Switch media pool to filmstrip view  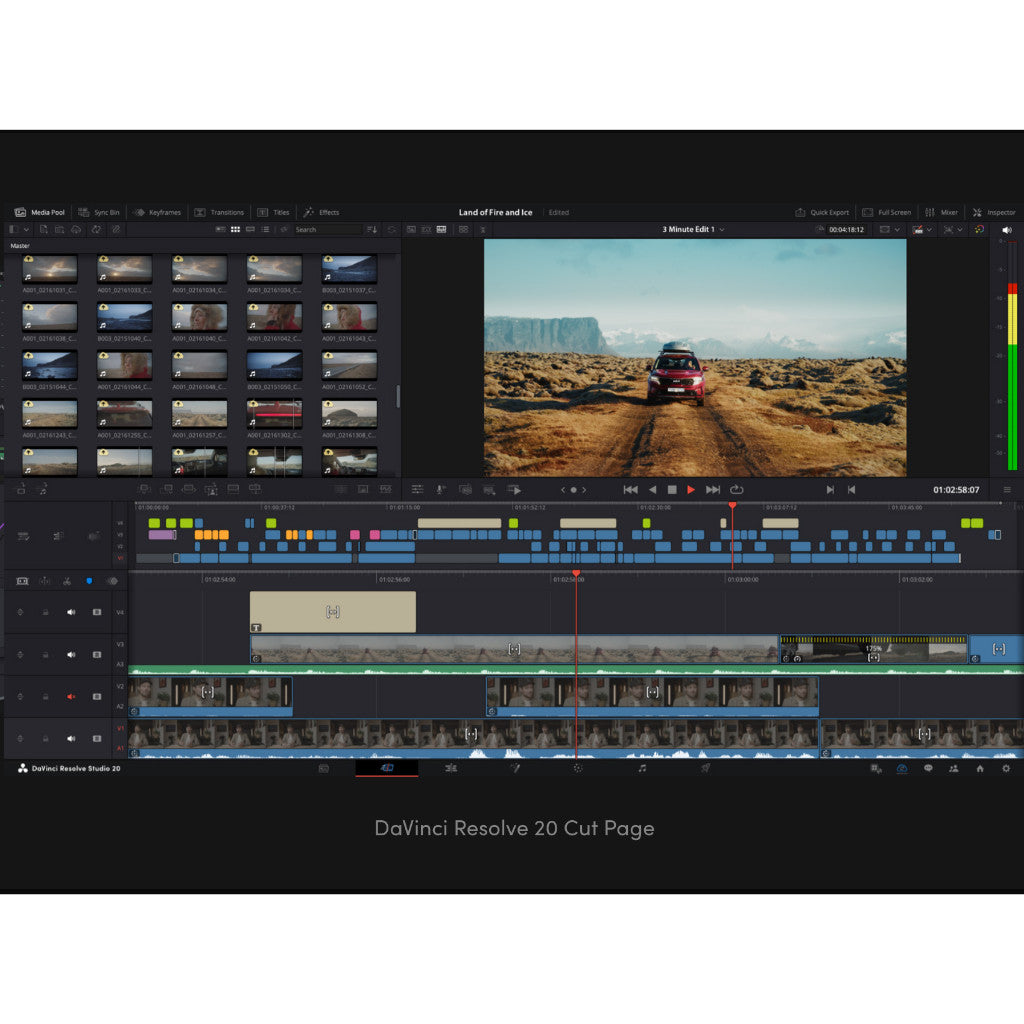[250, 229]
